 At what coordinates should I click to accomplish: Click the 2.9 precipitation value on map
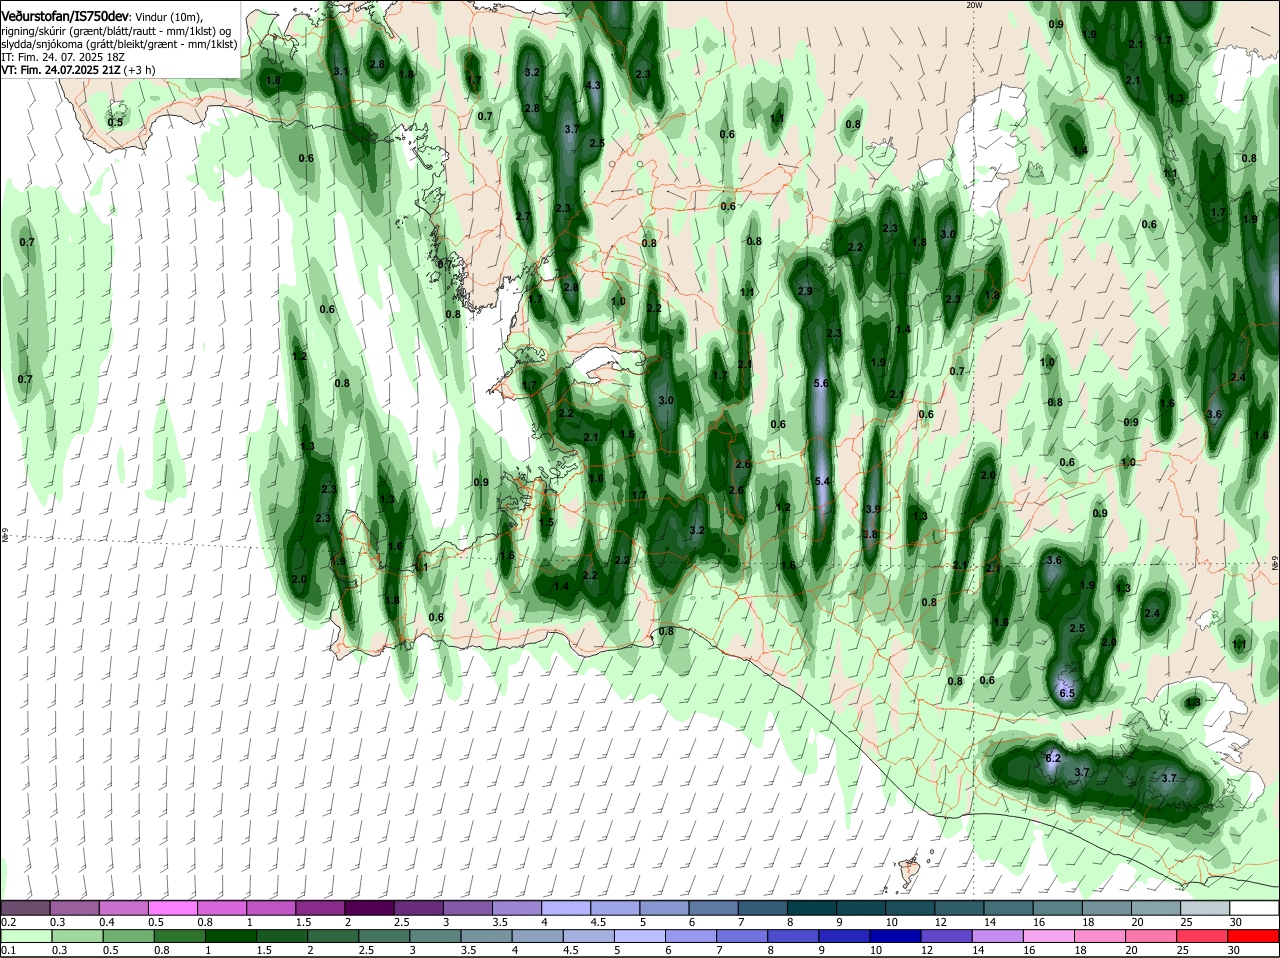coord(806,291)
